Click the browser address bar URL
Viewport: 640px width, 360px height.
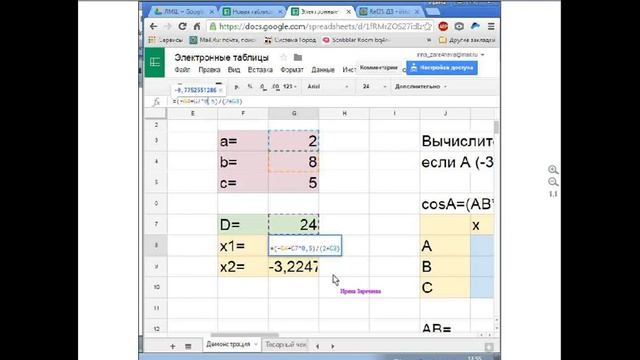click(320, 27)
